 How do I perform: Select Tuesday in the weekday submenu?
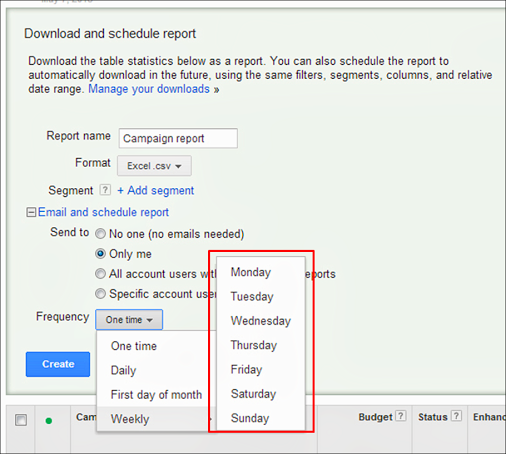click(x=261, y=296)
